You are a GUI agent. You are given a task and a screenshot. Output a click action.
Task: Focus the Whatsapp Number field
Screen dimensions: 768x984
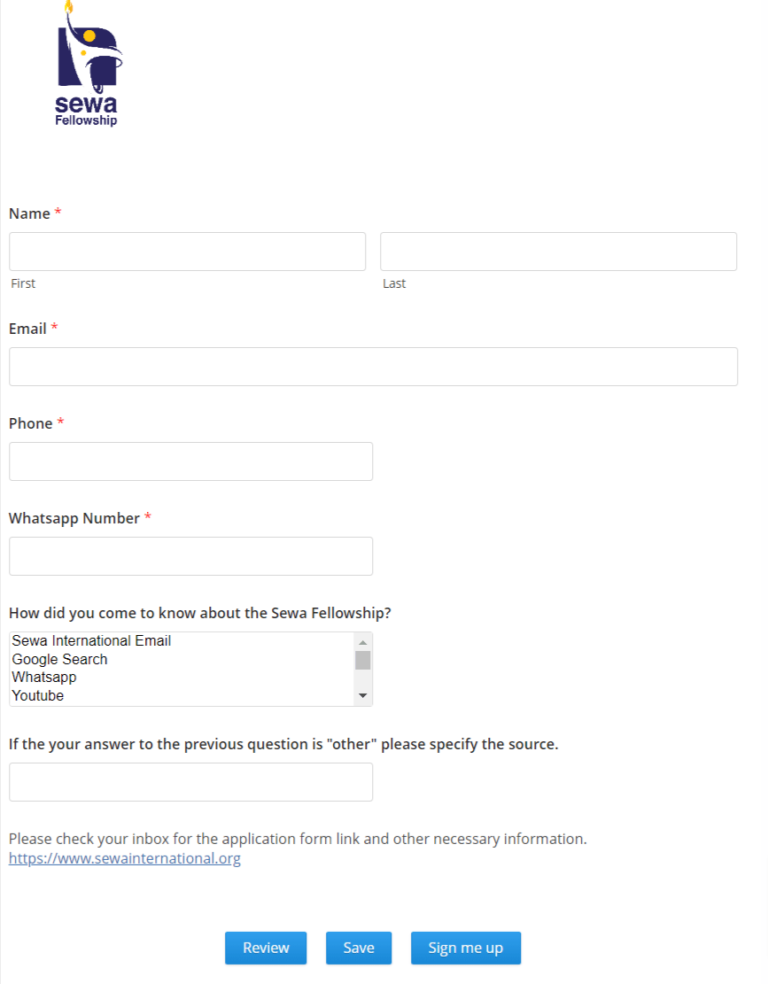(x=191, y=557)
